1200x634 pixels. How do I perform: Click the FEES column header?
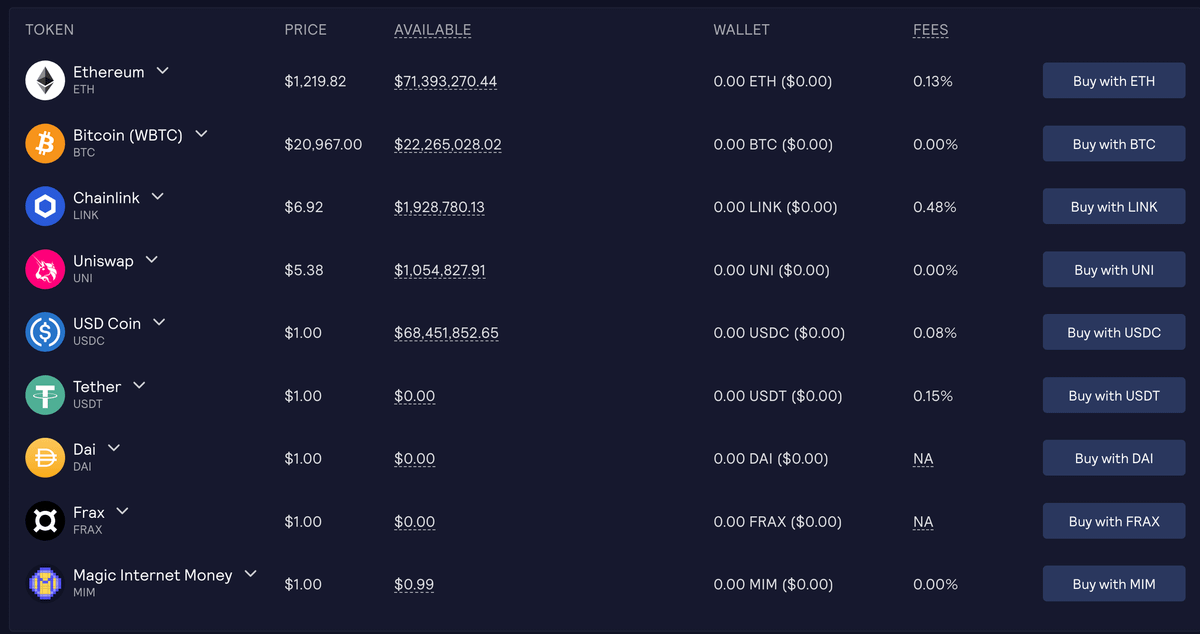(x=930, y=30)
